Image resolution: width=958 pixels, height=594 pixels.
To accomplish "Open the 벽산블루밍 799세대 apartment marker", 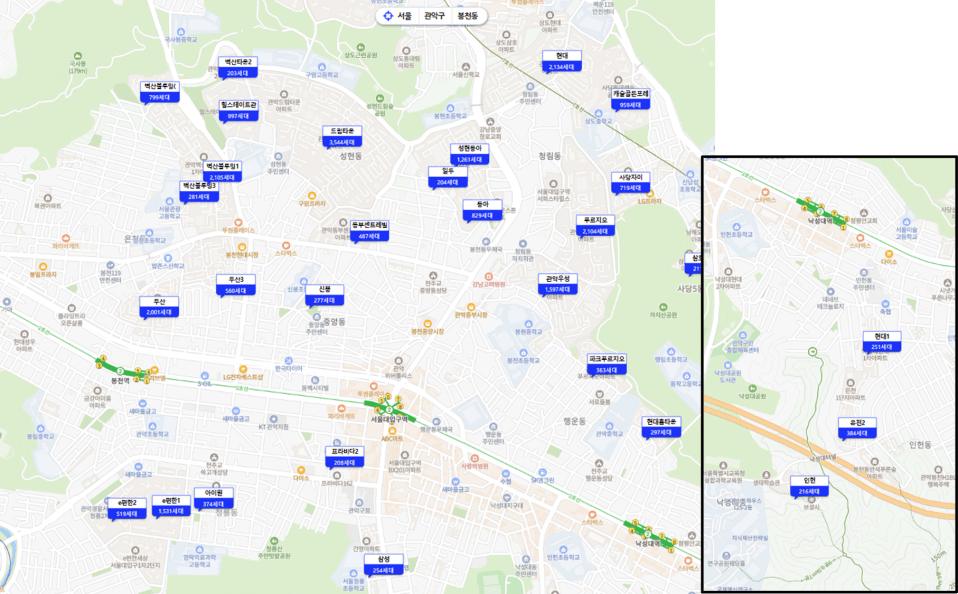I will 159,92.
